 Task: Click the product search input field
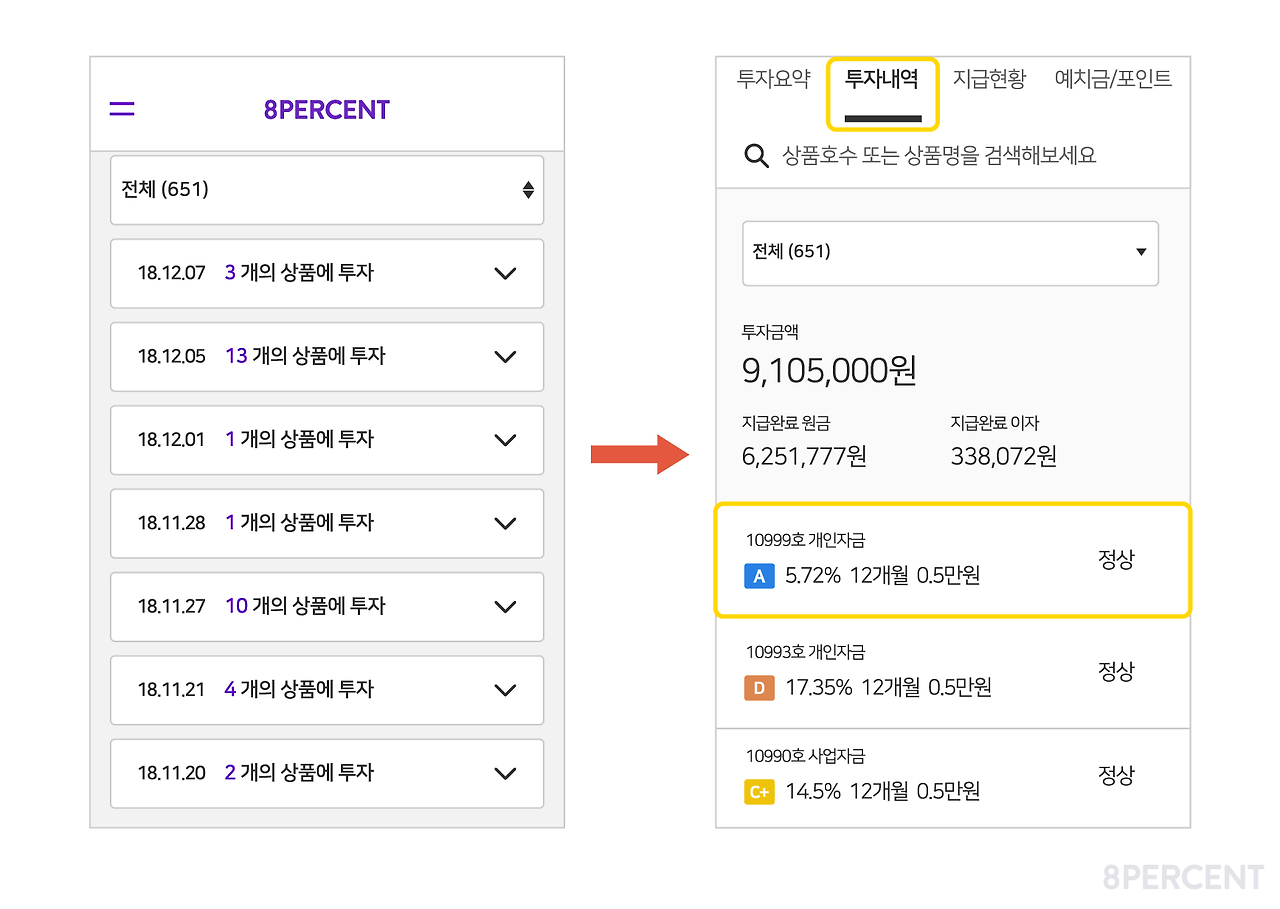click(x=940, y=155)
